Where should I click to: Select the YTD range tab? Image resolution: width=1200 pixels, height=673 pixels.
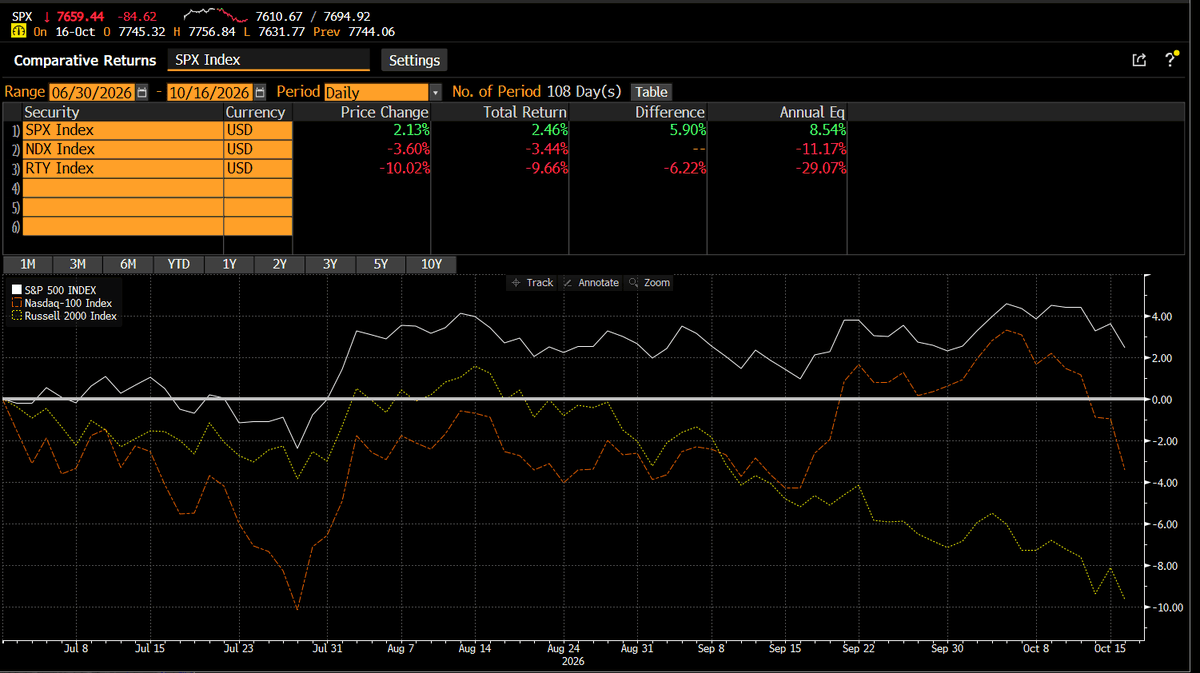point(179,264)
